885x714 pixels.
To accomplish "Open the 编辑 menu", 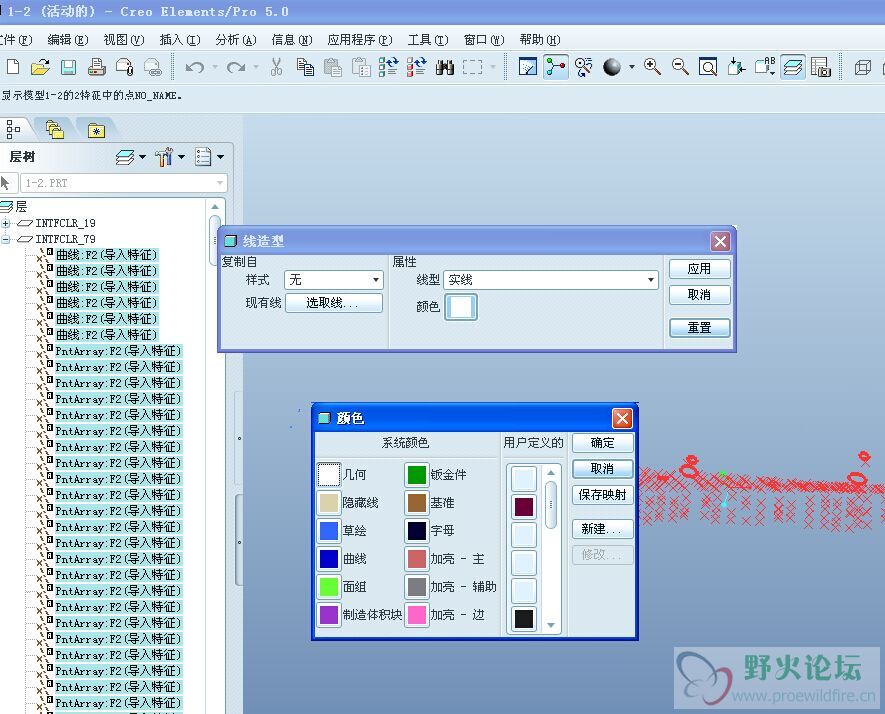I will coord(68,40).
